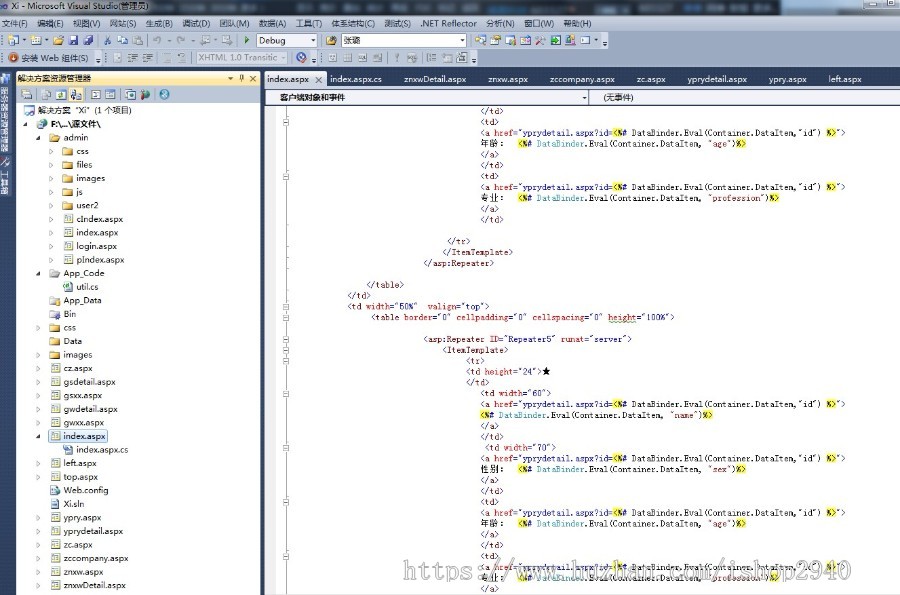This screenshot has width=900, height=595.
Task: Open the Debug configuration dropdown
Action: tap(312, 40)
